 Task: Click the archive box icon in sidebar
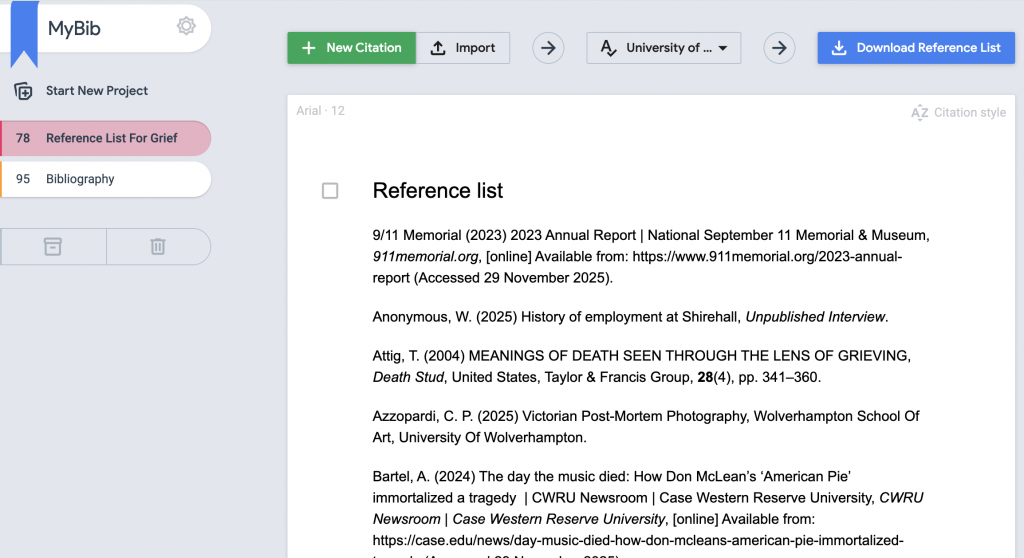53,246
